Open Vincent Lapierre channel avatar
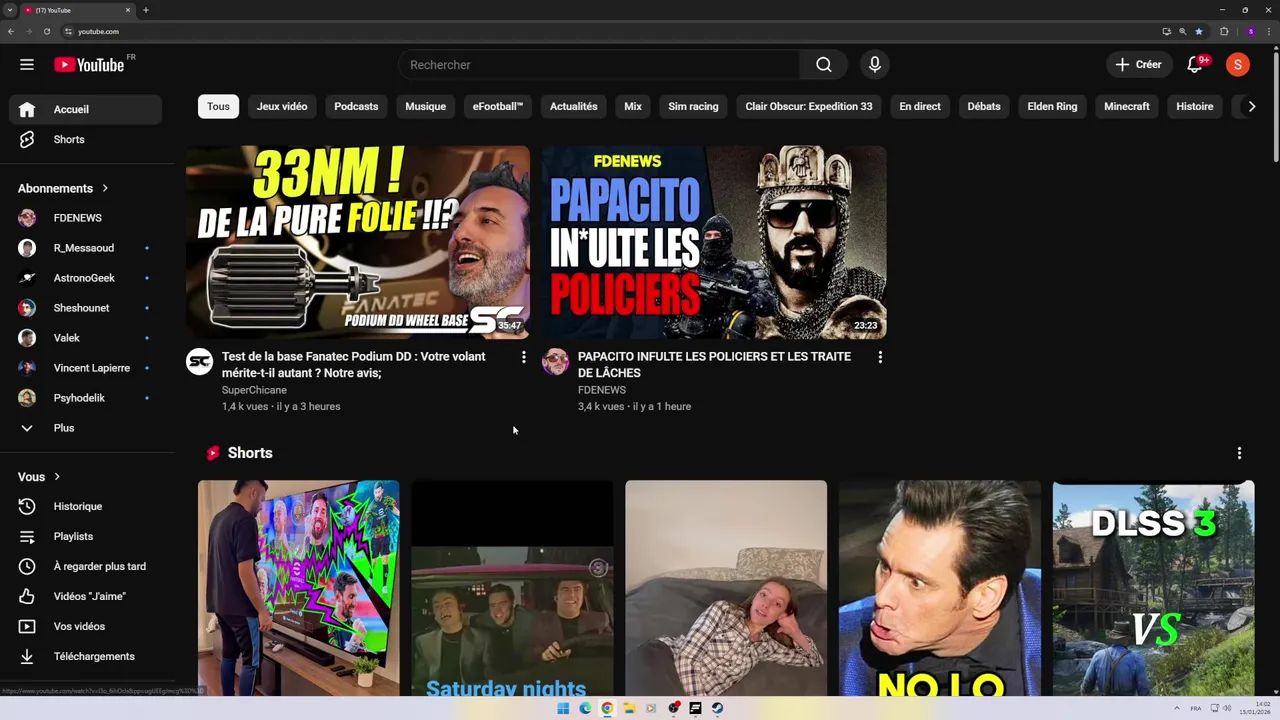 pos(27,368)
